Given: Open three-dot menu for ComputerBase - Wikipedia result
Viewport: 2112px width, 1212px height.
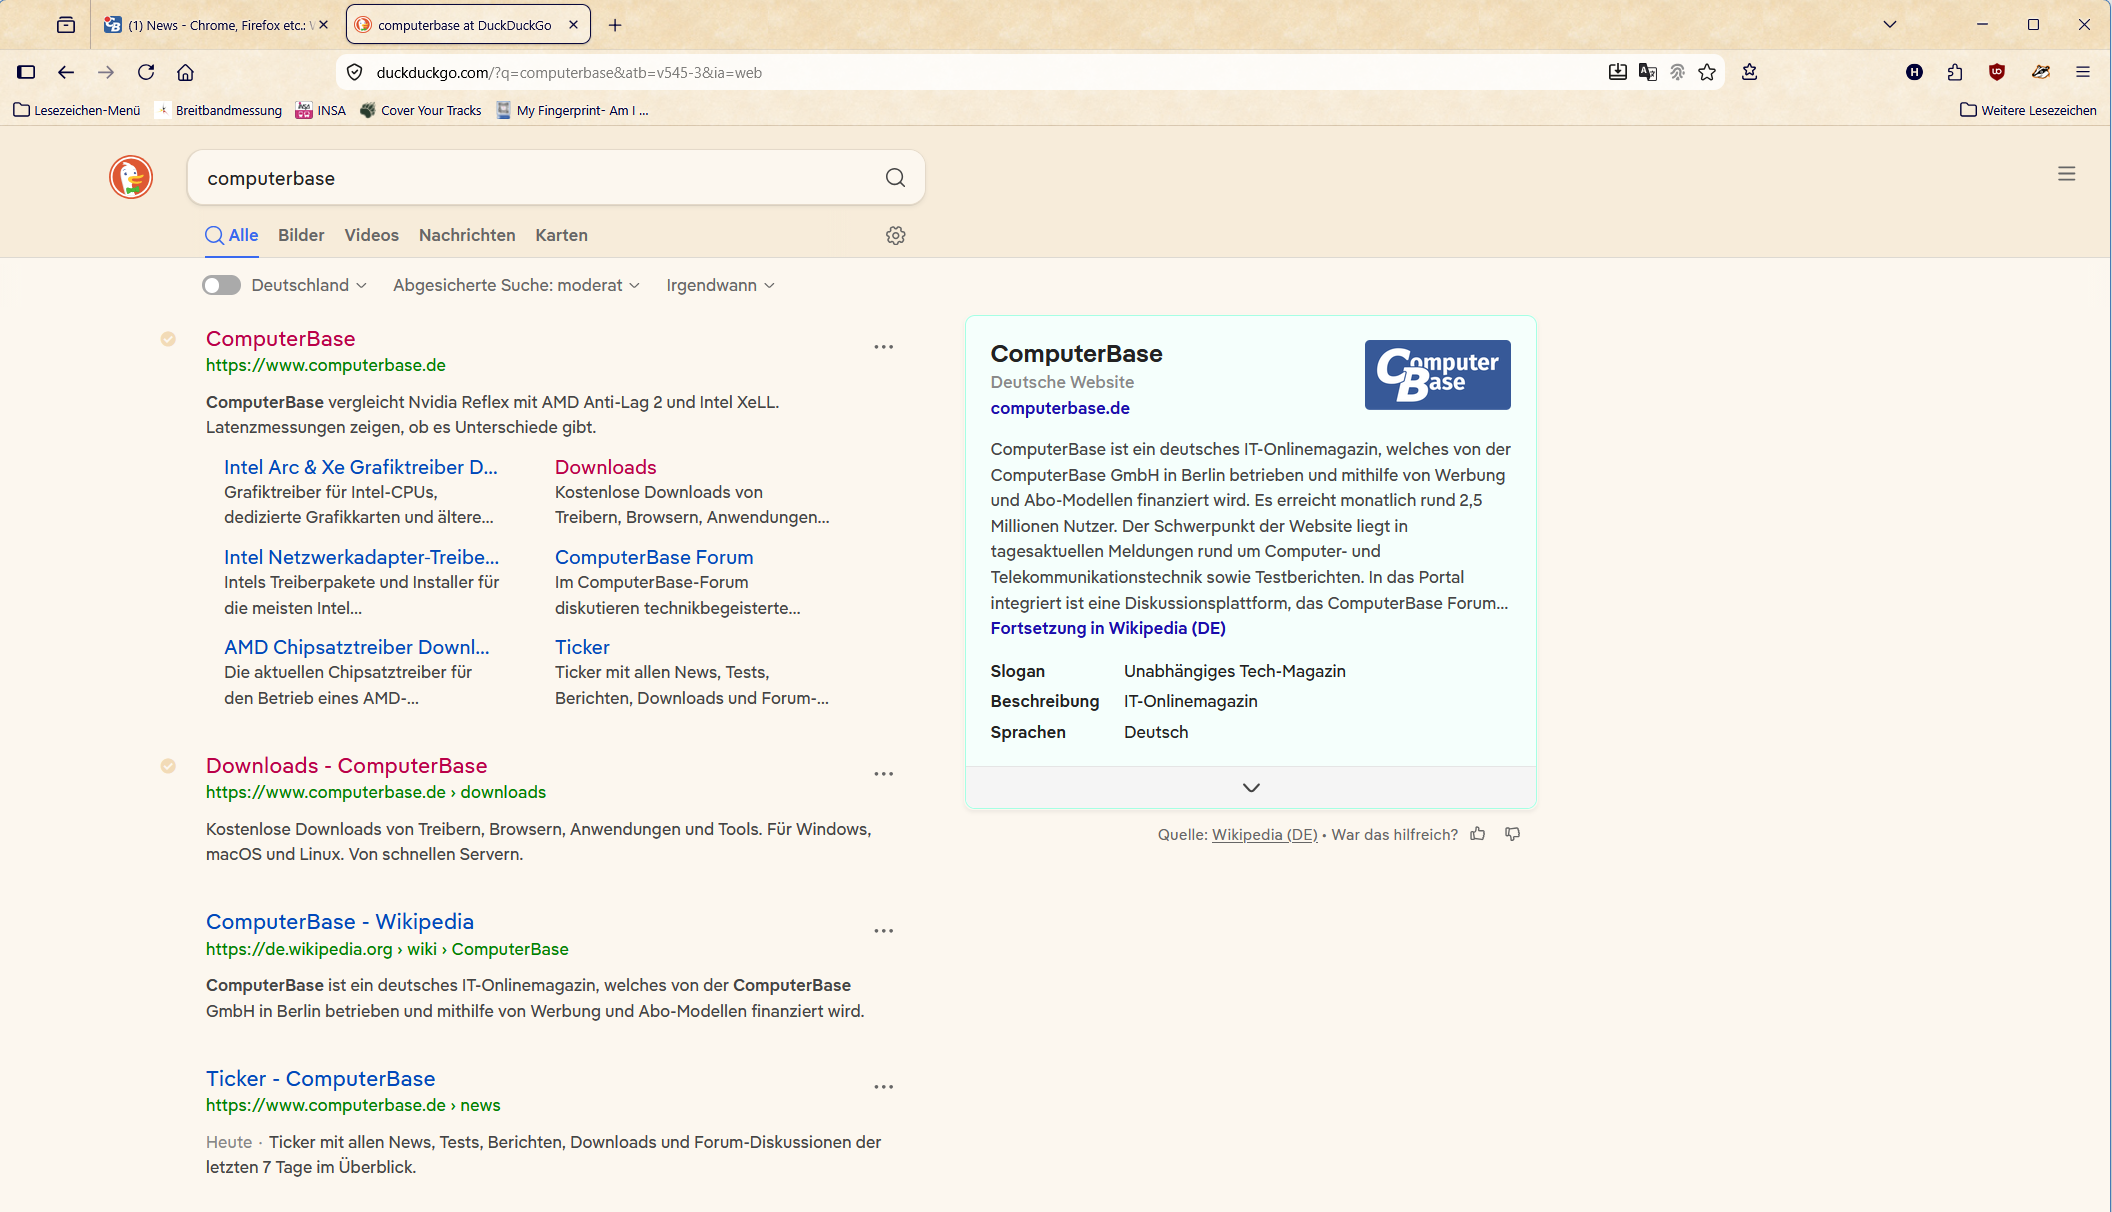Looking at the screenshot, I should [x=884, y=931].
